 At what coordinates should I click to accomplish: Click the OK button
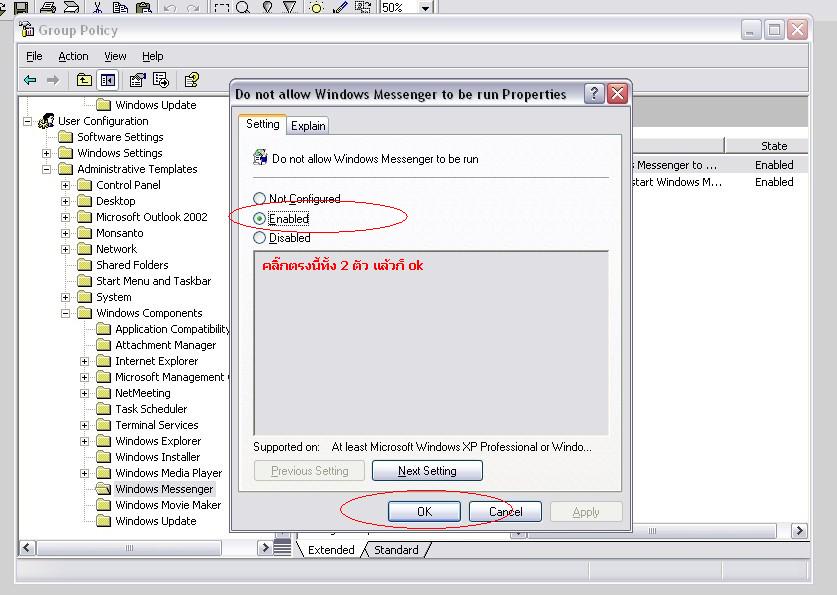click(x=424, y=512)
